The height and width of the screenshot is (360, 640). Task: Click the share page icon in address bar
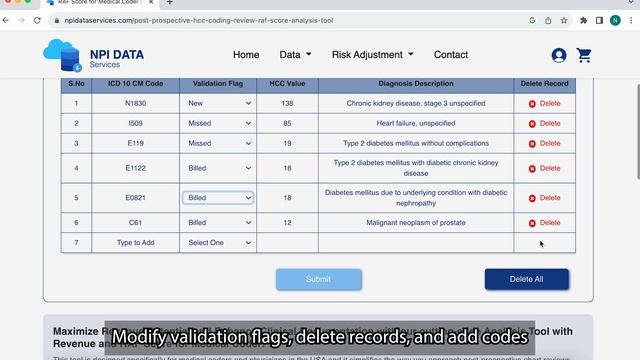(x=548, y=20)
